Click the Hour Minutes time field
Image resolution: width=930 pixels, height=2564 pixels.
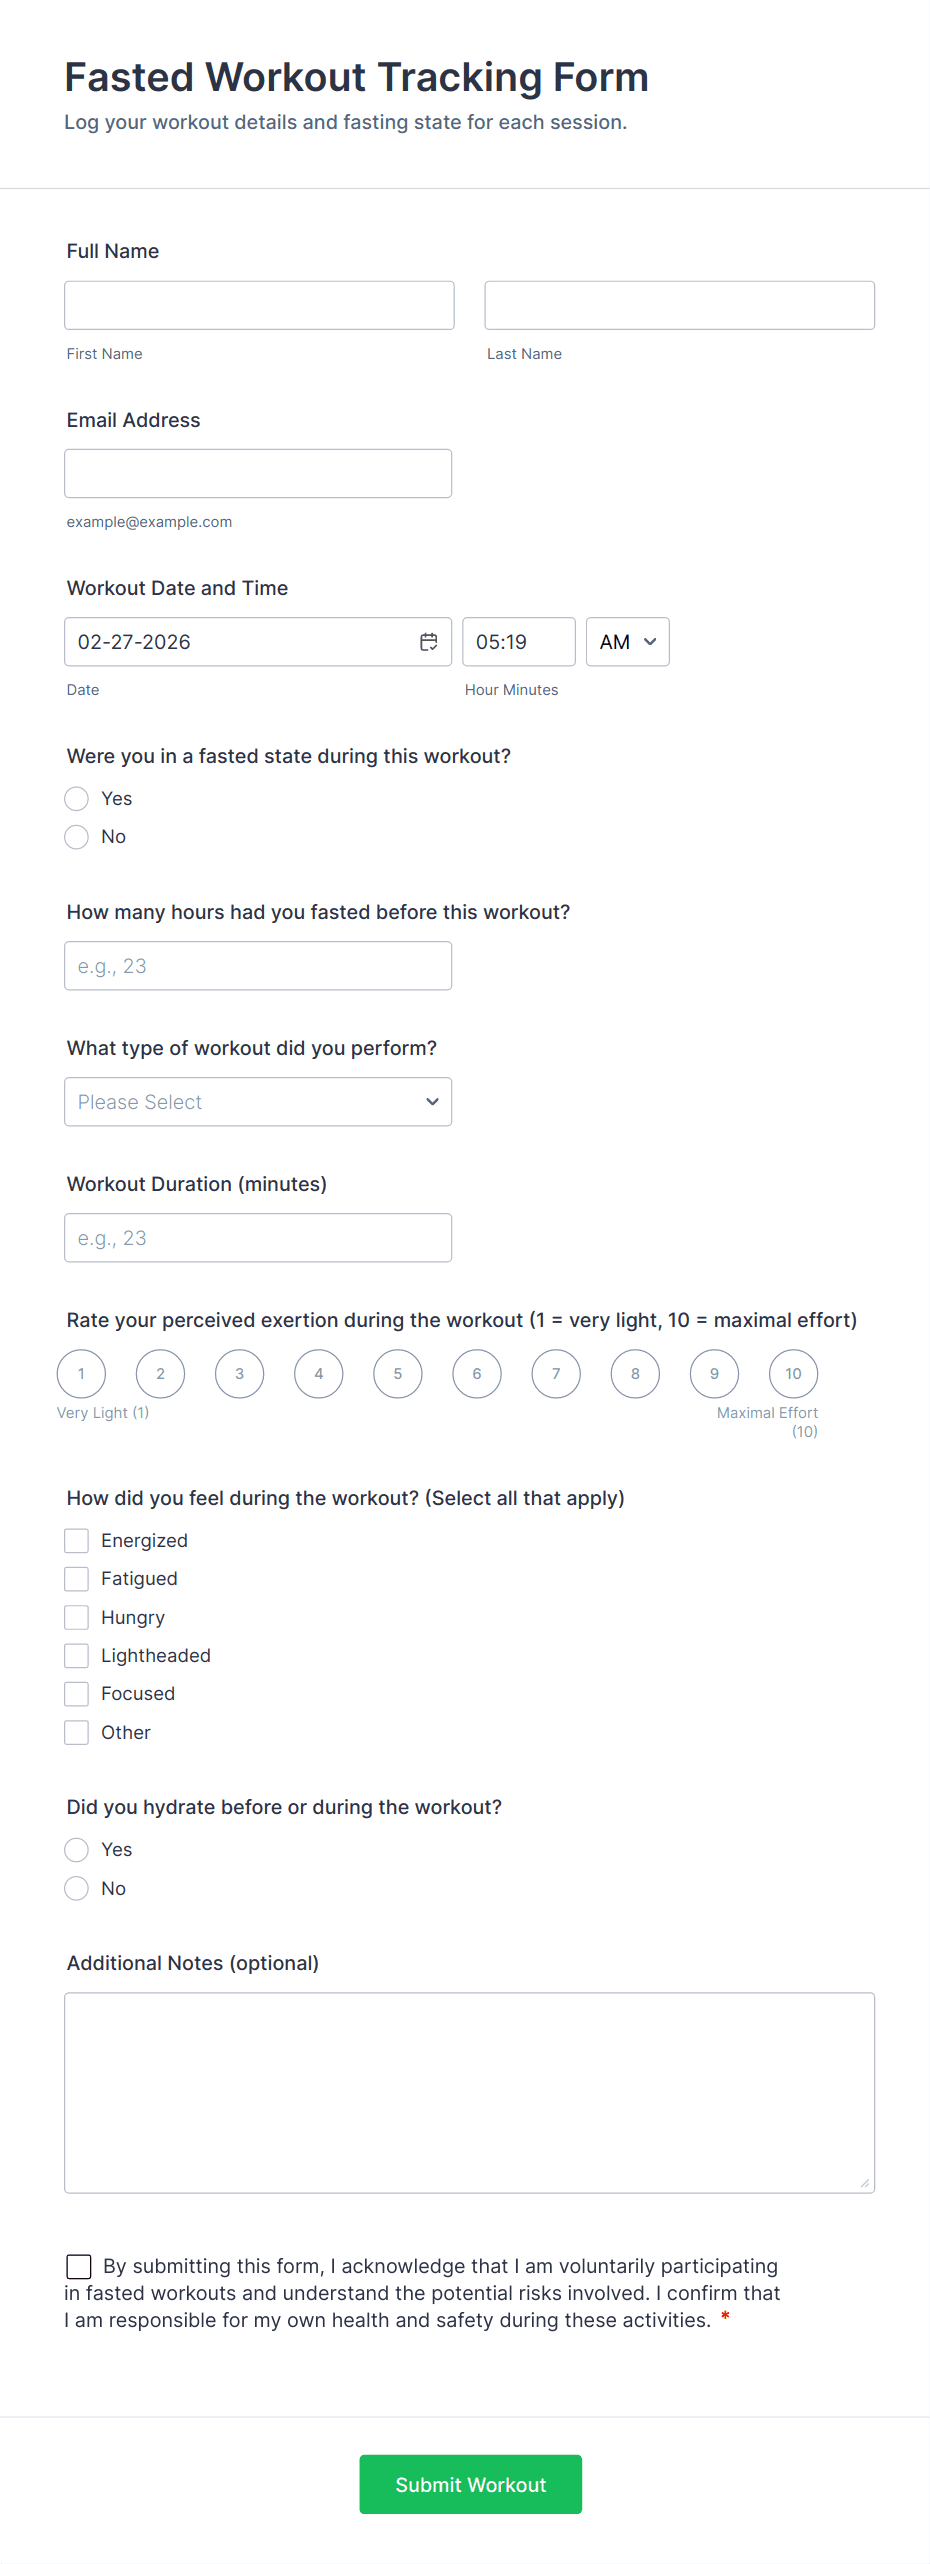[x=518, y=642]
